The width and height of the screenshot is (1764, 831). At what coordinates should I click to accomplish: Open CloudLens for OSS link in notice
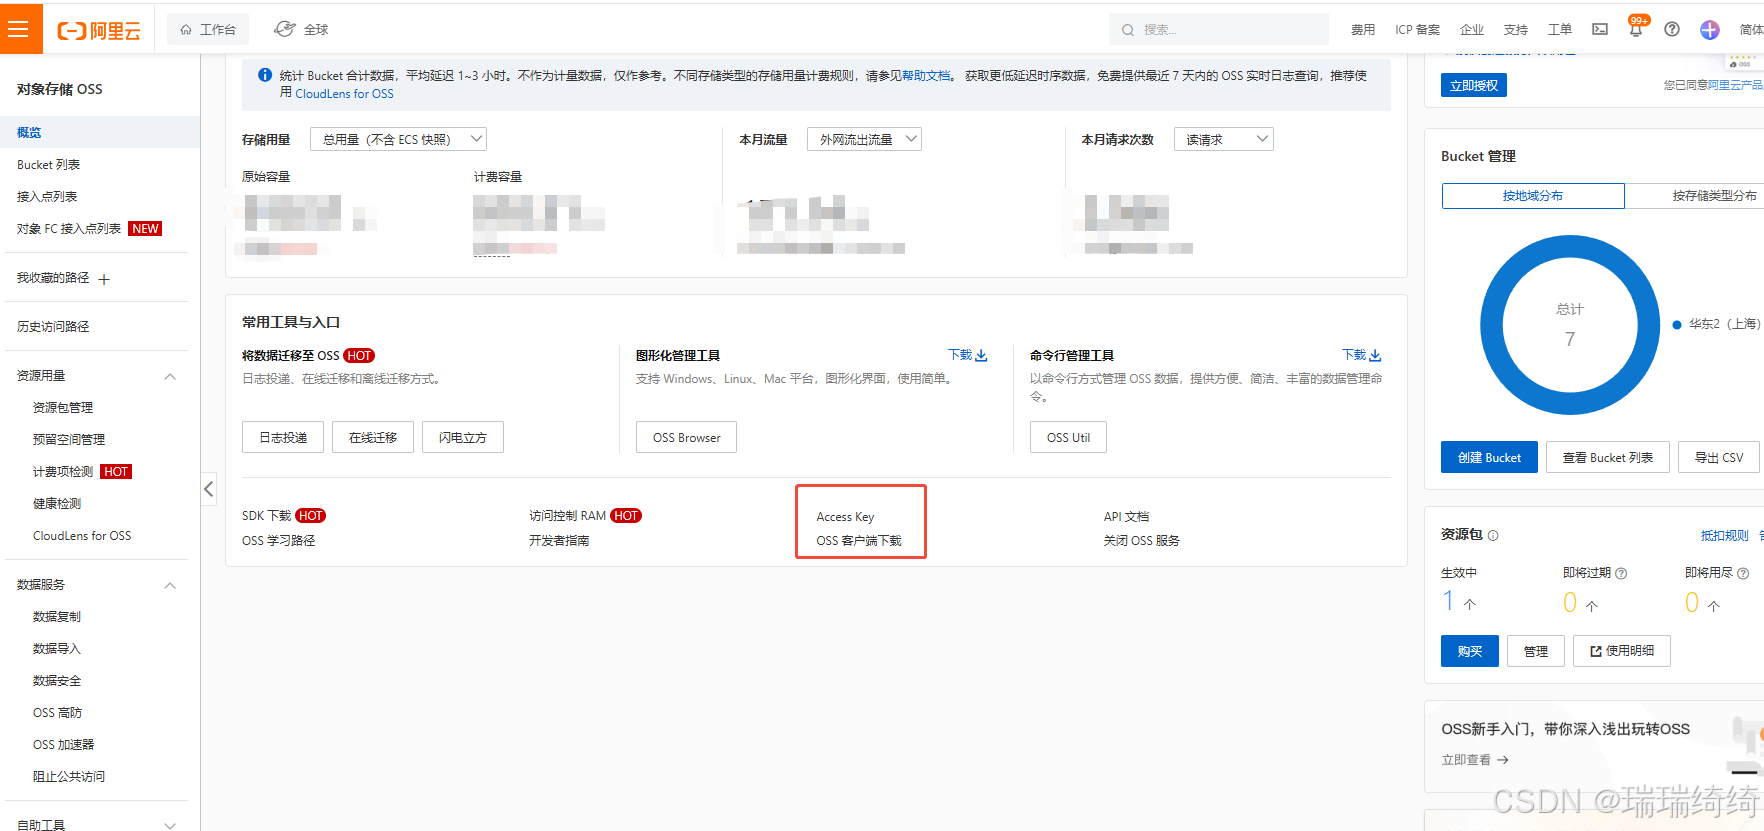[x=344, y=94]
